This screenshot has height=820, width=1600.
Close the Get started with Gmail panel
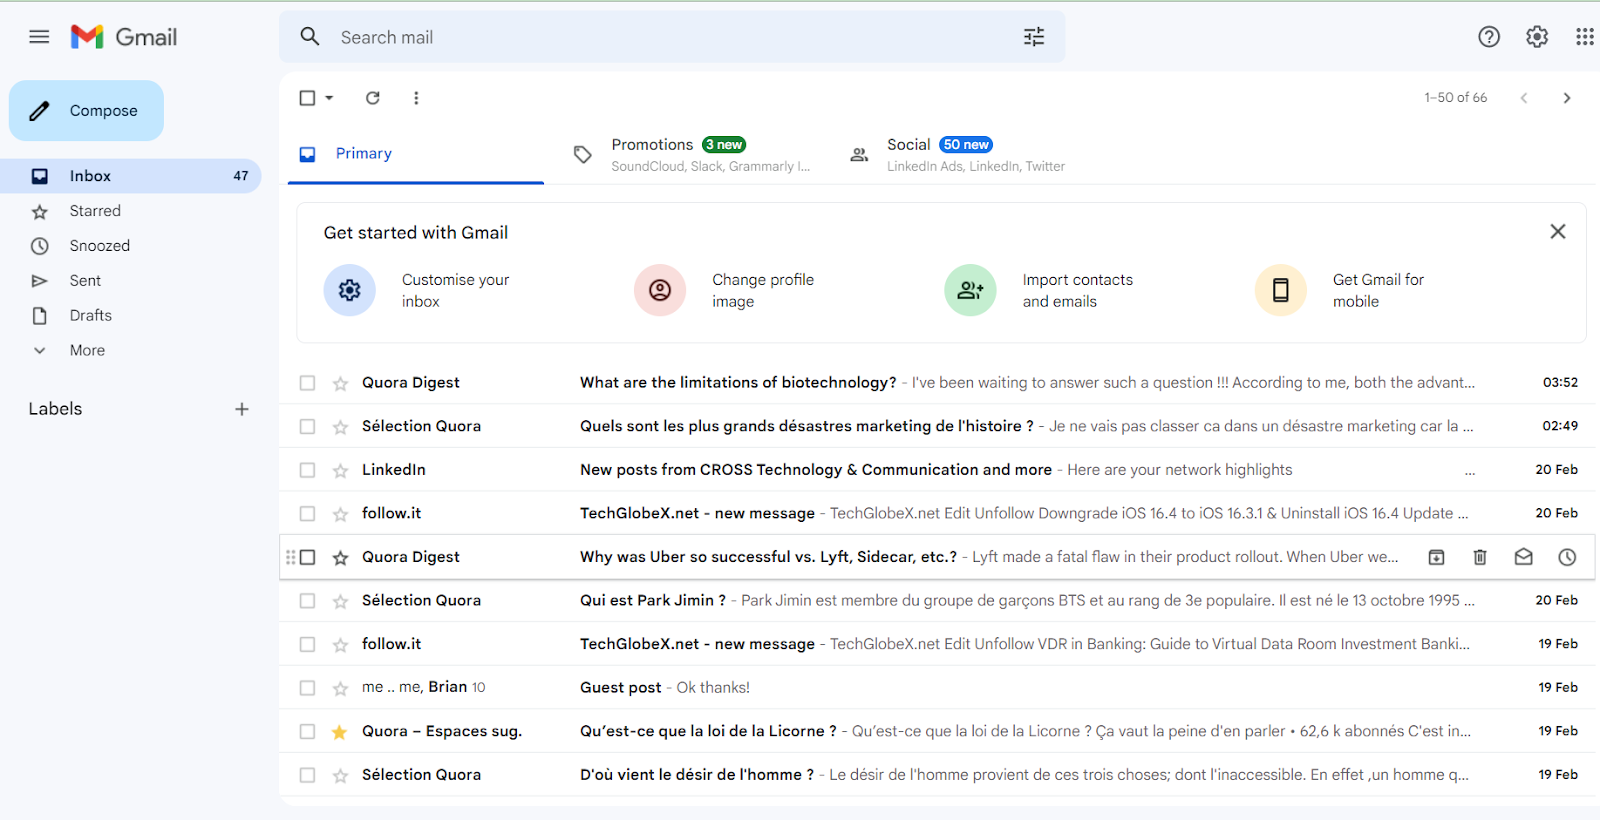coord(1557,232)
